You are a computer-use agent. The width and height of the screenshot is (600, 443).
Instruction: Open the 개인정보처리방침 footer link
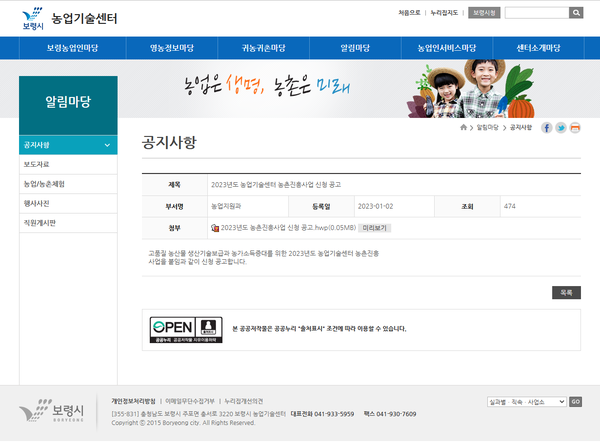[x=134, y=401]
